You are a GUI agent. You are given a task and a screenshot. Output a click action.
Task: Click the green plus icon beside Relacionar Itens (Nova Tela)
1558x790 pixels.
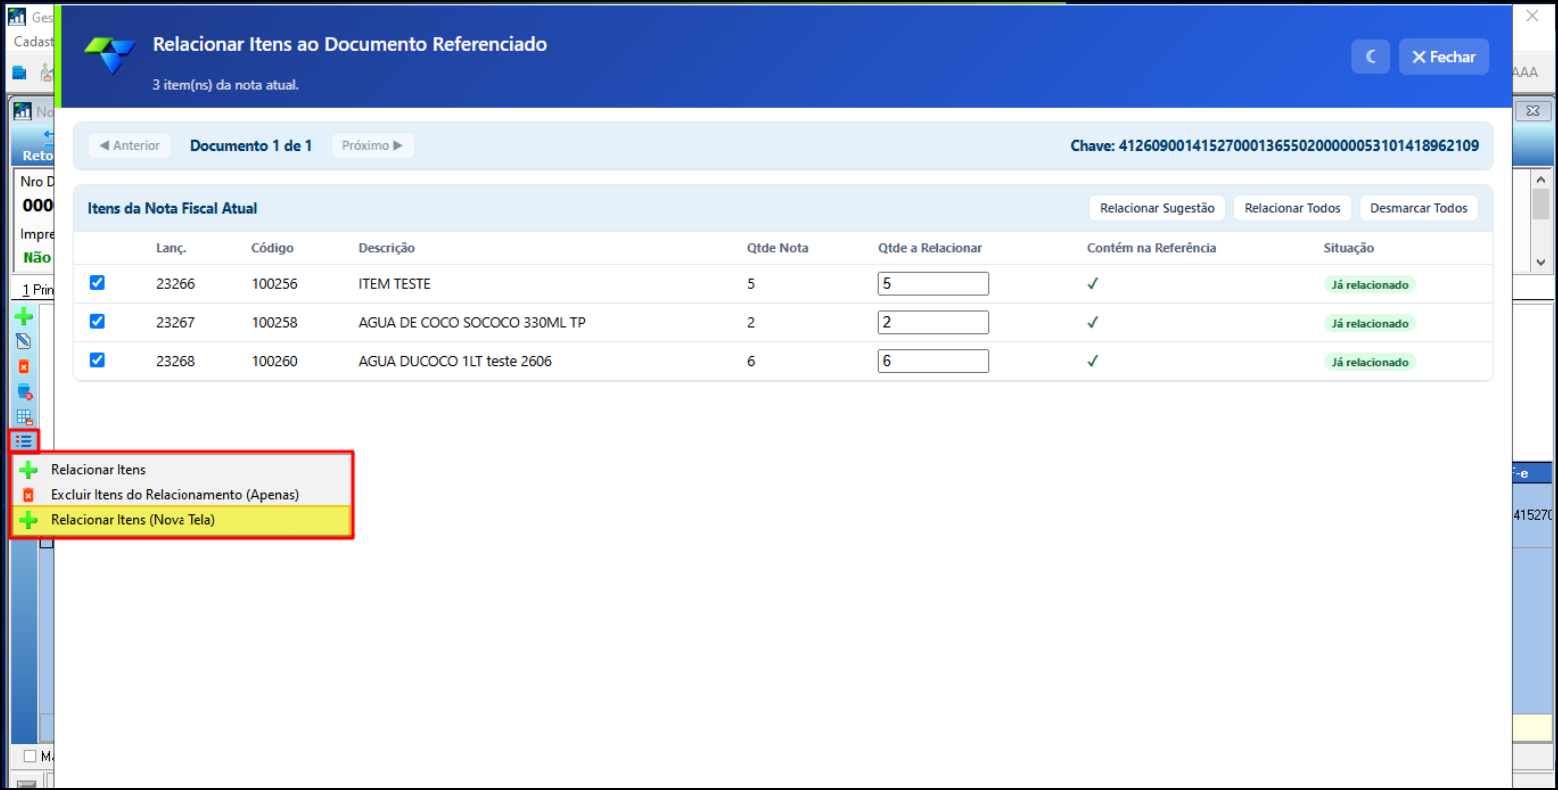pos(29,520)
